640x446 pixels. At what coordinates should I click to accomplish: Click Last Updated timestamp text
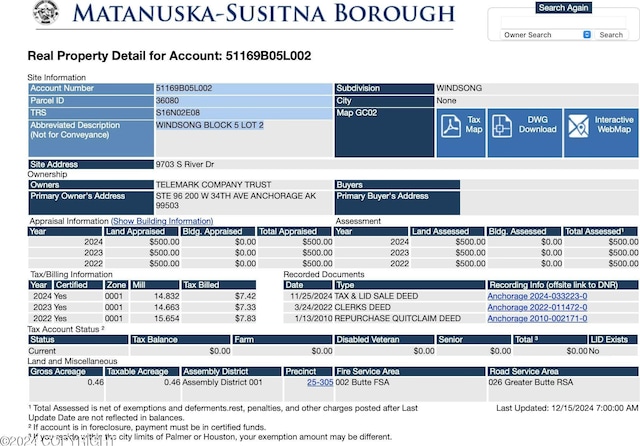[x=567, y=408]
